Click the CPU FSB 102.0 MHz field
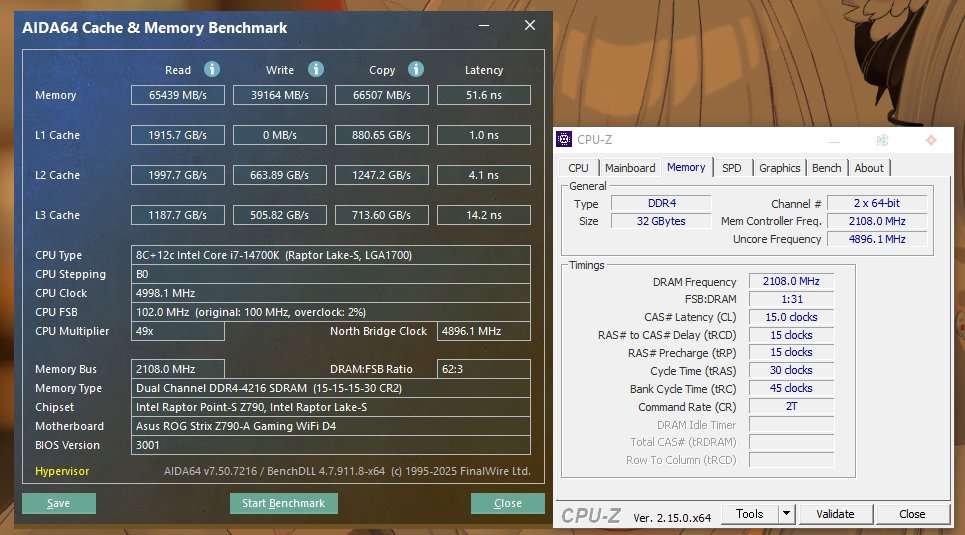The height and width of the screenshot is (535, 965). pos(330,312)
